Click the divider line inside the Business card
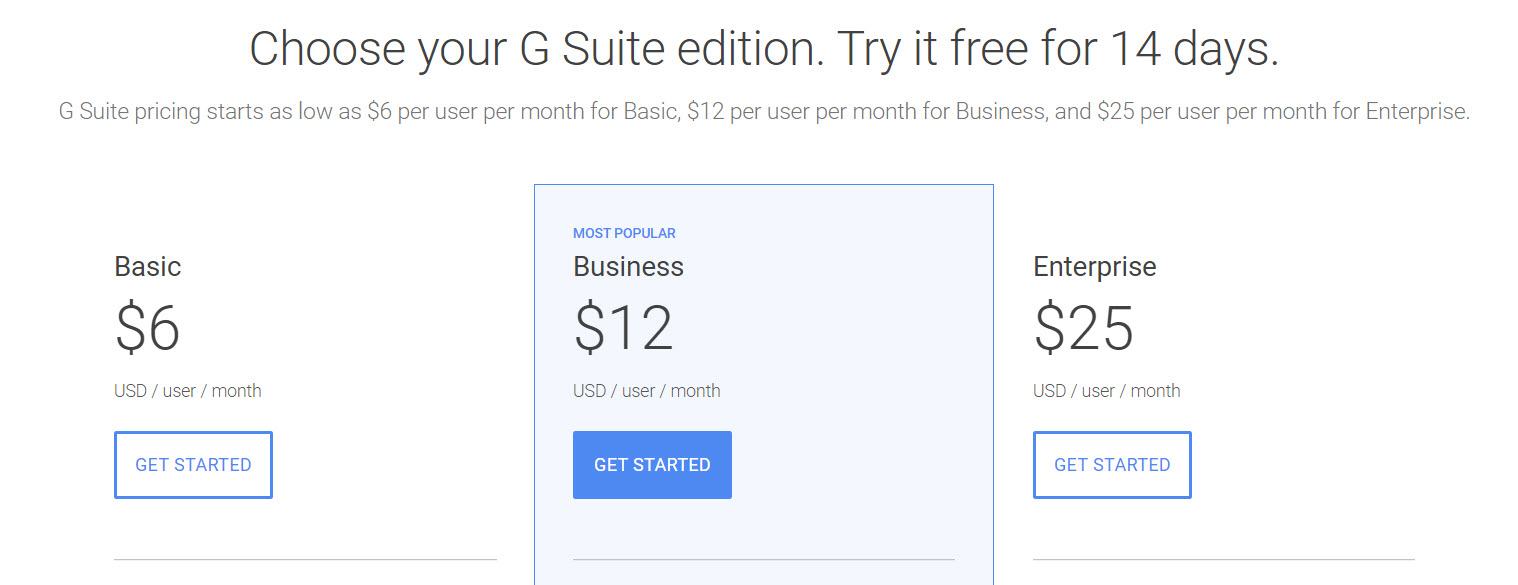The width and height of the screenshot is (1518, 585). pos(764,559)
